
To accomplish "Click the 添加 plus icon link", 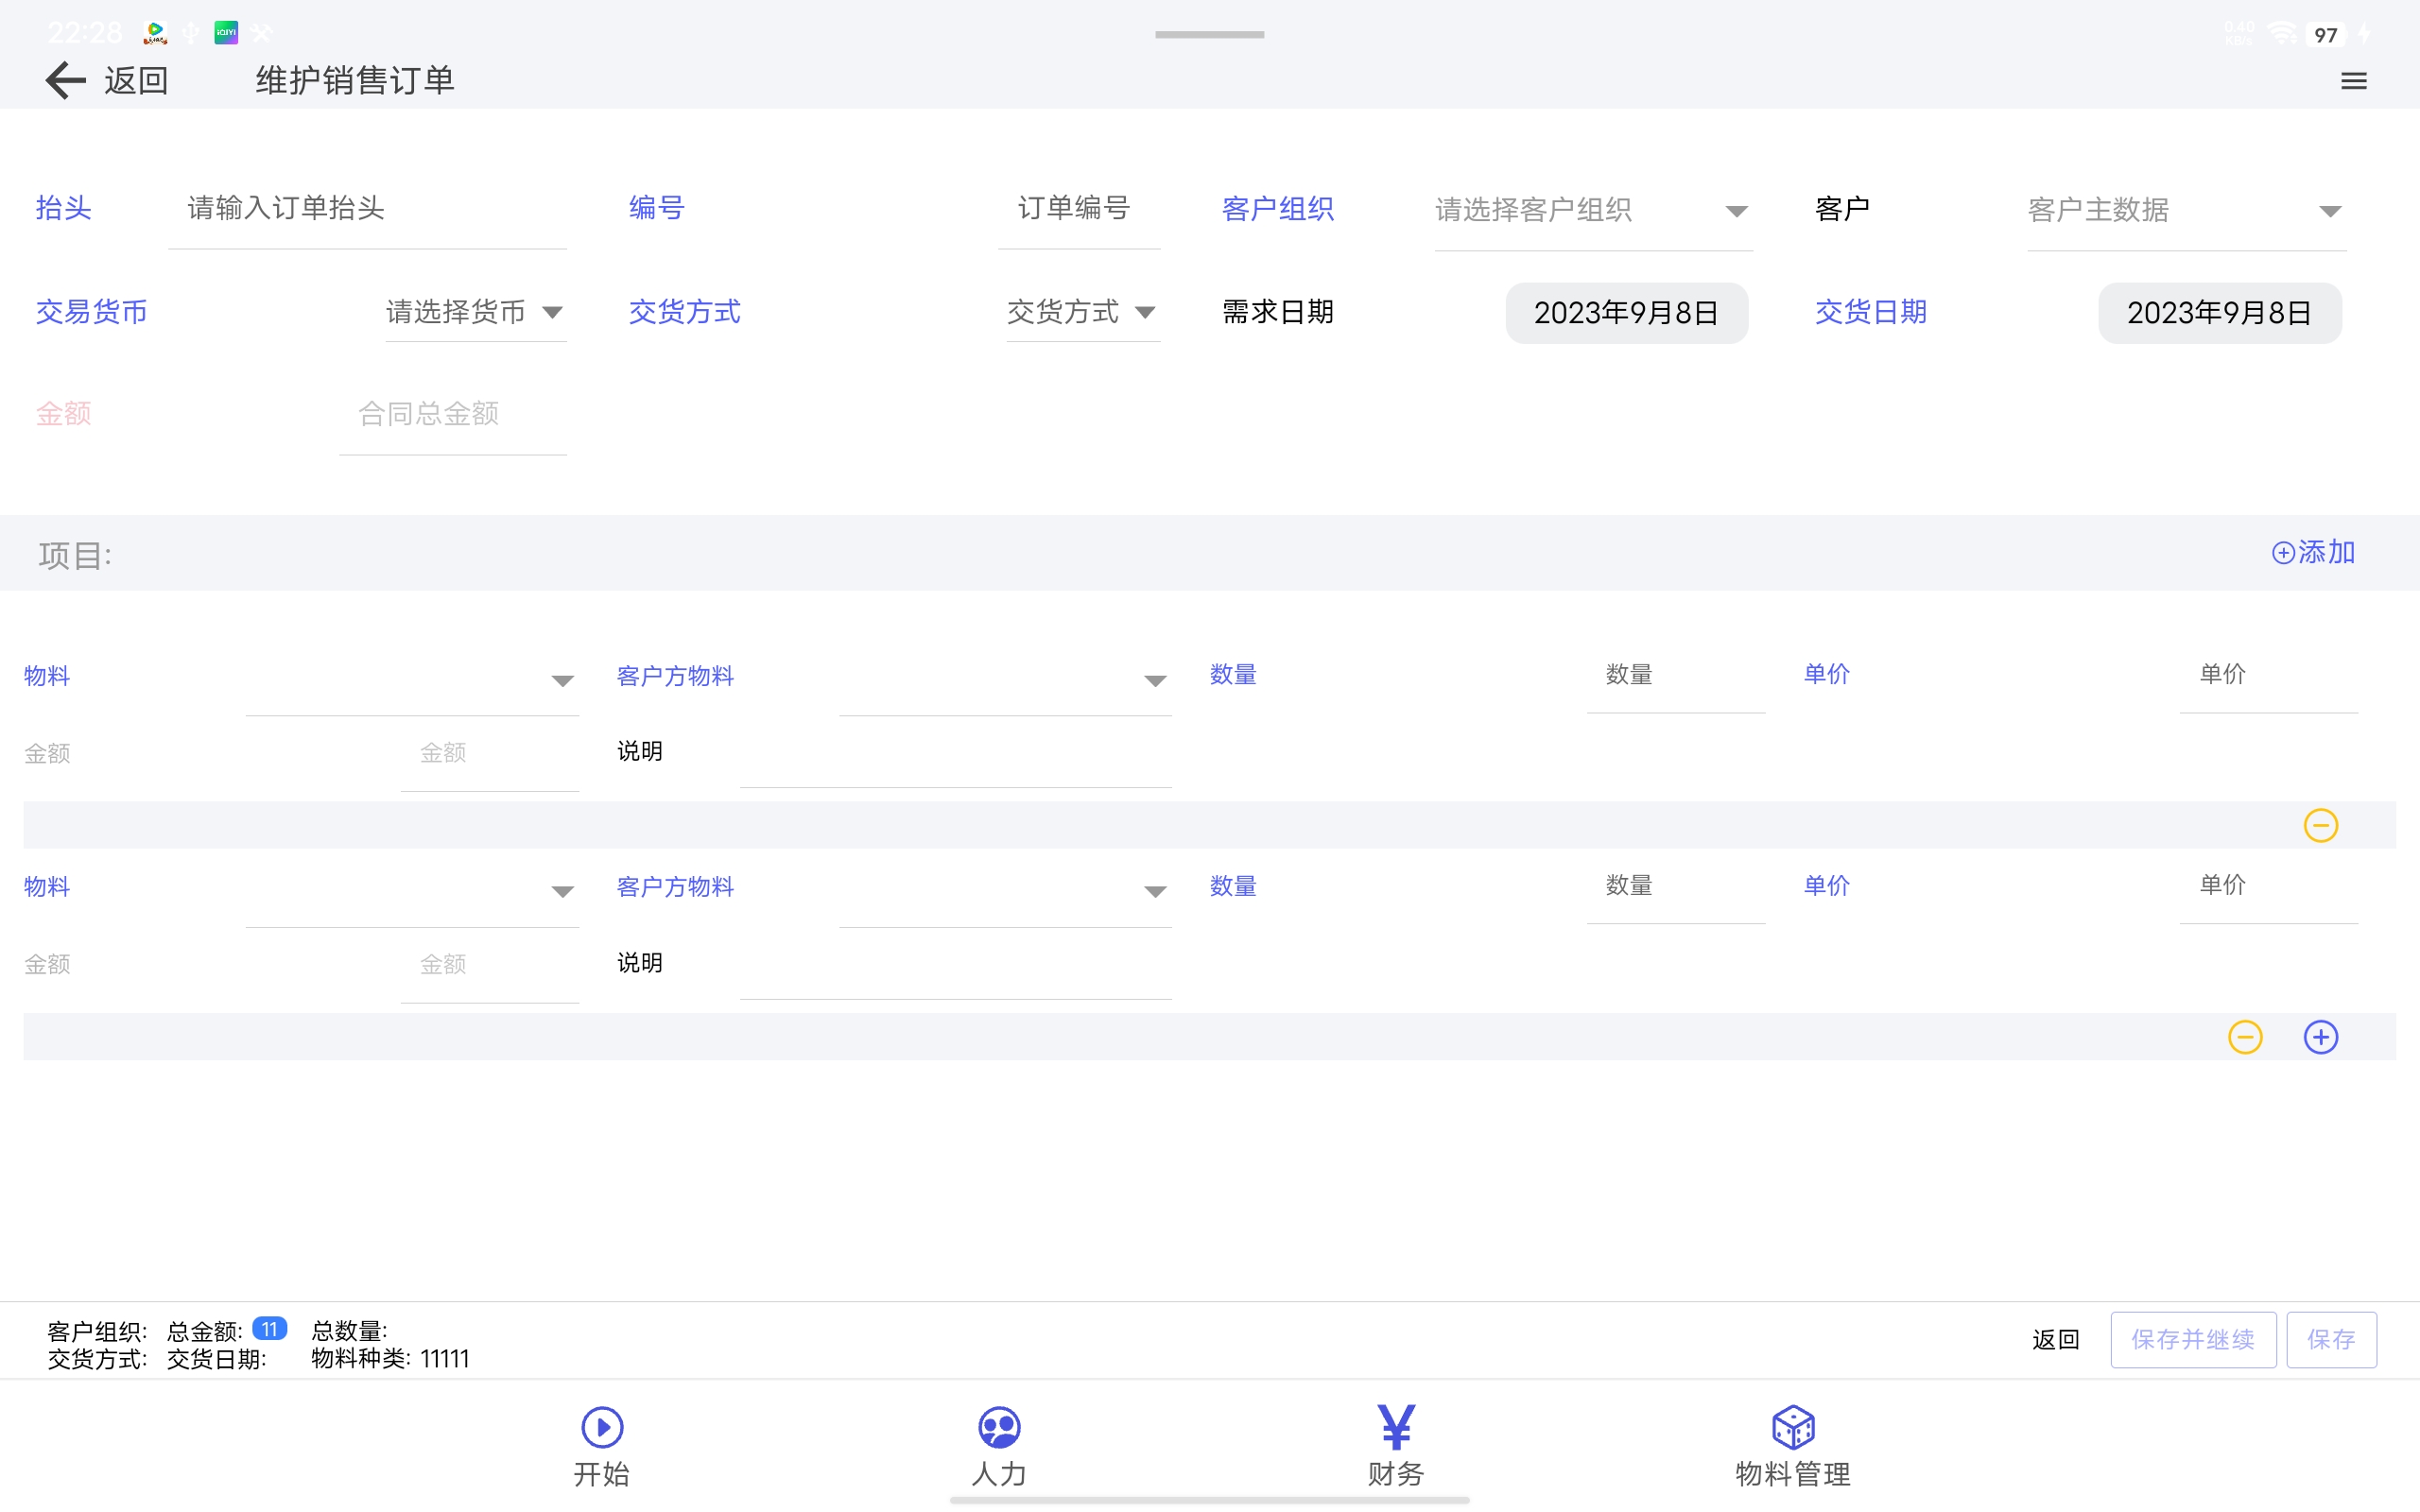I will pyautogui.click(x=2312, y=552).
